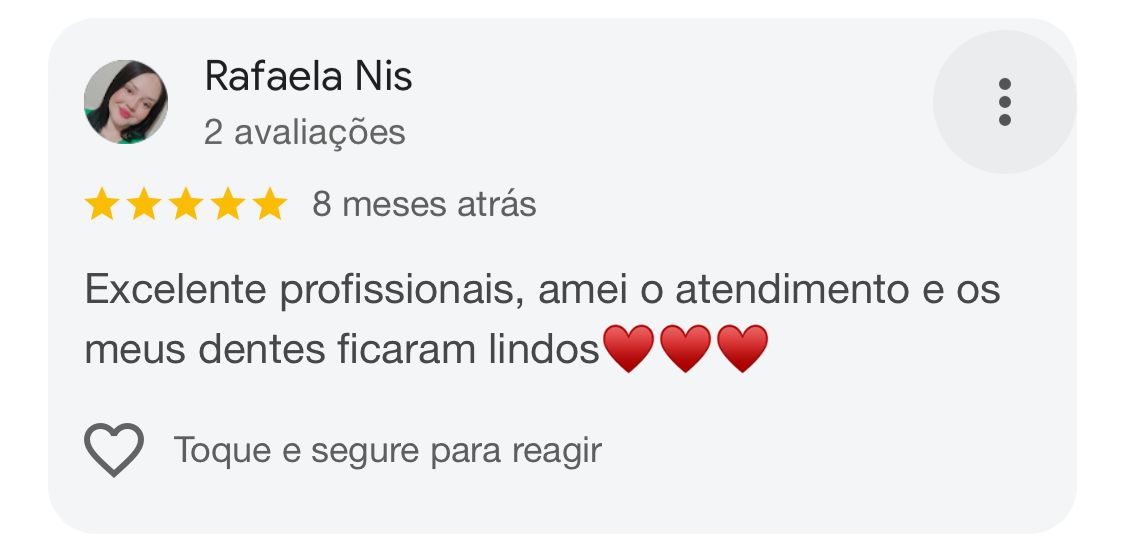1125x540 pixels.
Task: Click the review line 'meus dentes ficaram lindos'
Action: (x=340, y=350)
